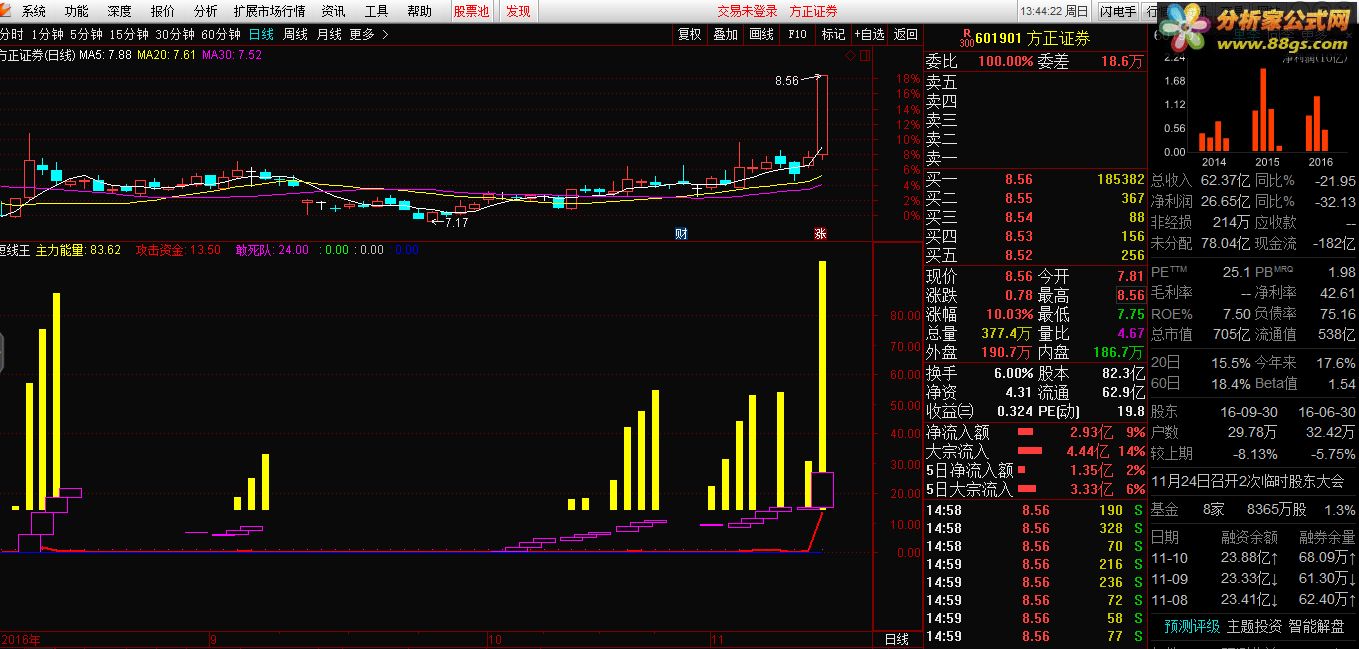Switch to the 5分钟 period tab
1359x649 pixels.
coord(87,34)
